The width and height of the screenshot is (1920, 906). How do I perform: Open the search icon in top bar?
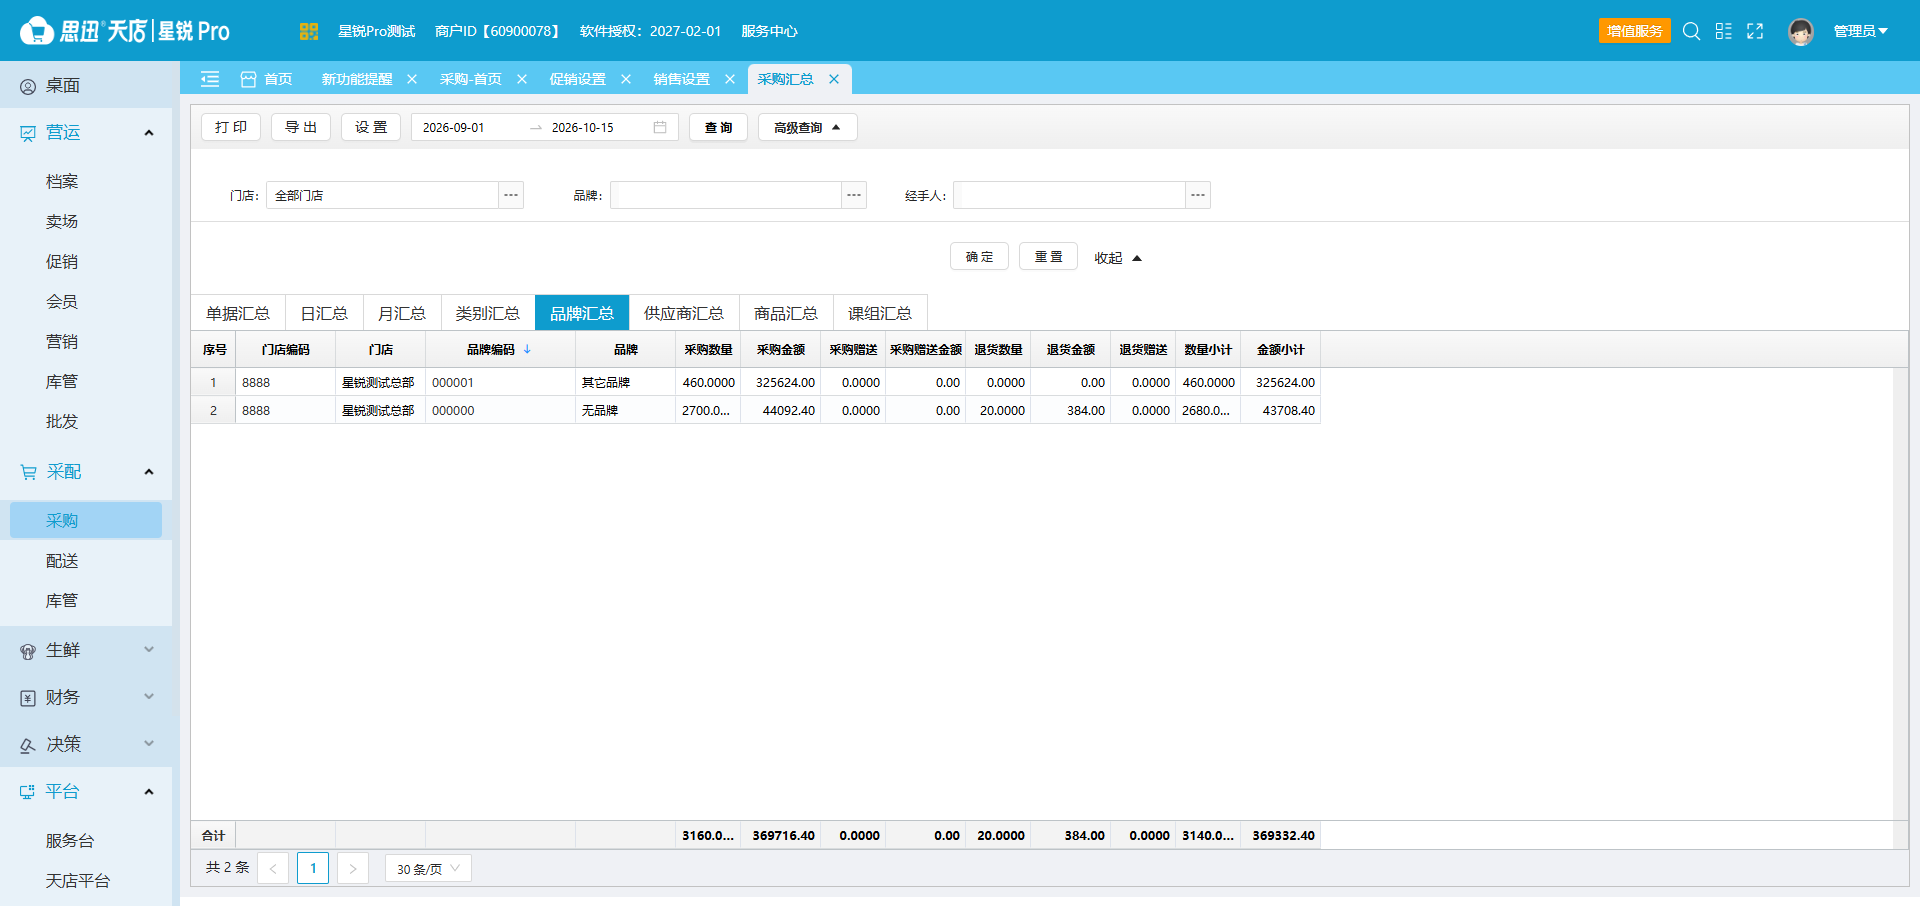point(1691,31)
